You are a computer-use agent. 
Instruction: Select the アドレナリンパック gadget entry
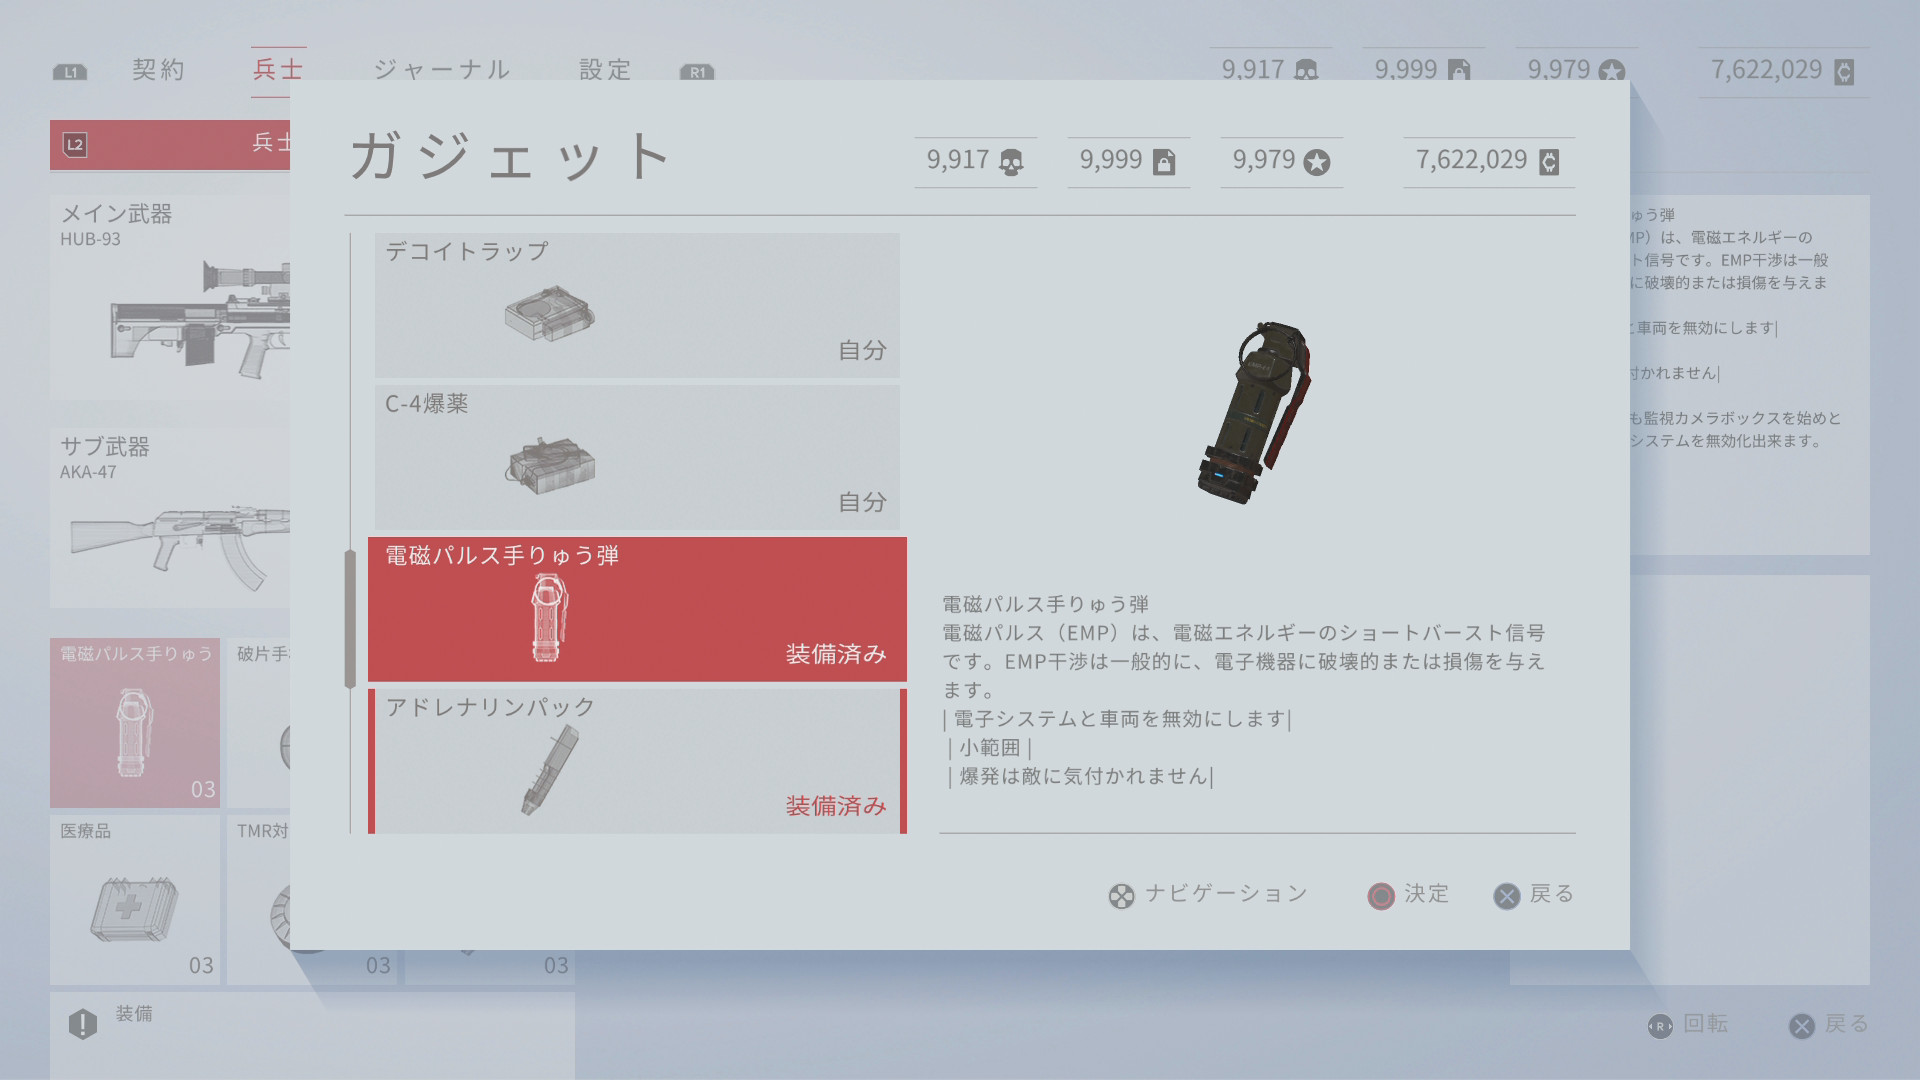point(637,761)
